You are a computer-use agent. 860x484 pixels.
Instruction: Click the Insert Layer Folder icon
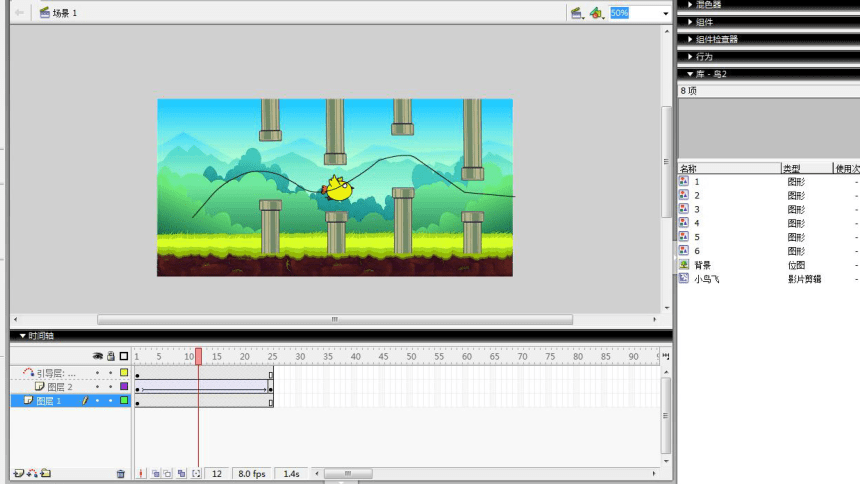(46, 473)
